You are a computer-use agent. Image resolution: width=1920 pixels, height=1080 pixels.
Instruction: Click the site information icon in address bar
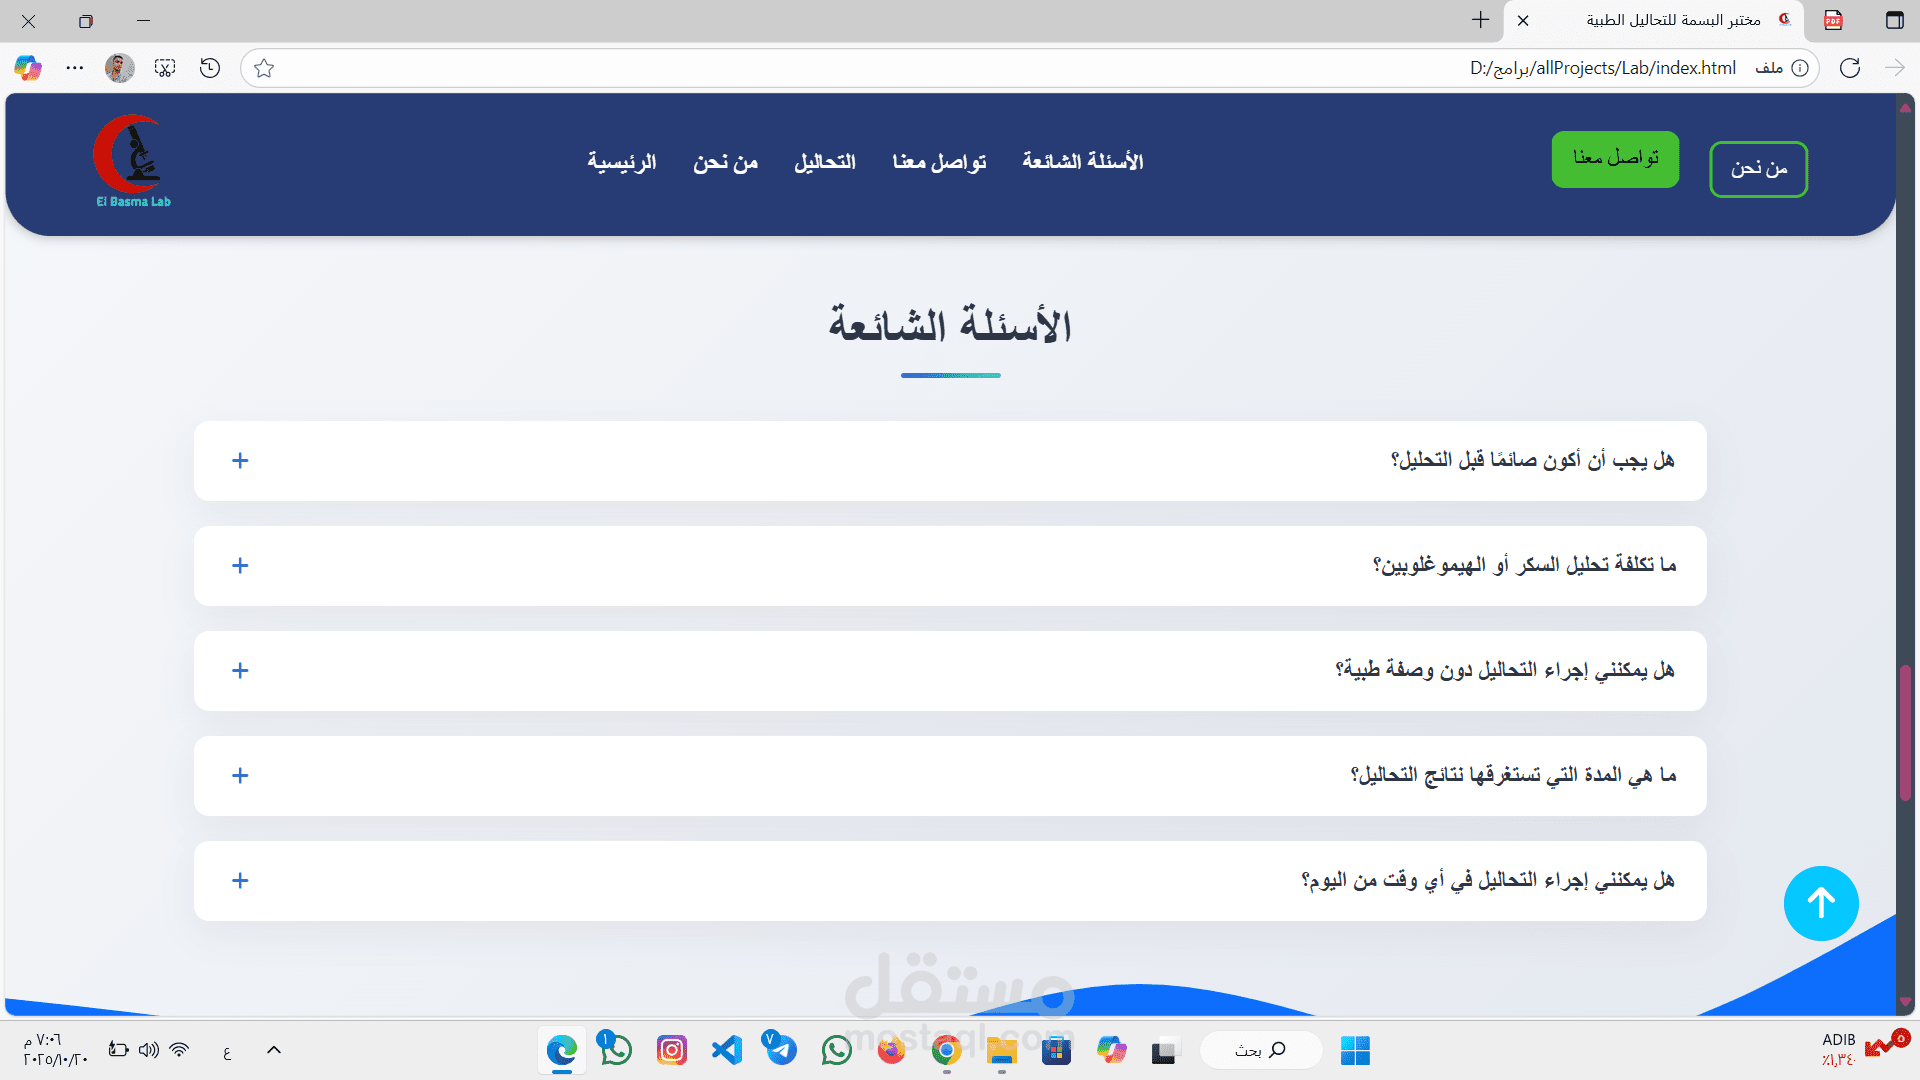pyautogui.click(x=1800, y=68)
